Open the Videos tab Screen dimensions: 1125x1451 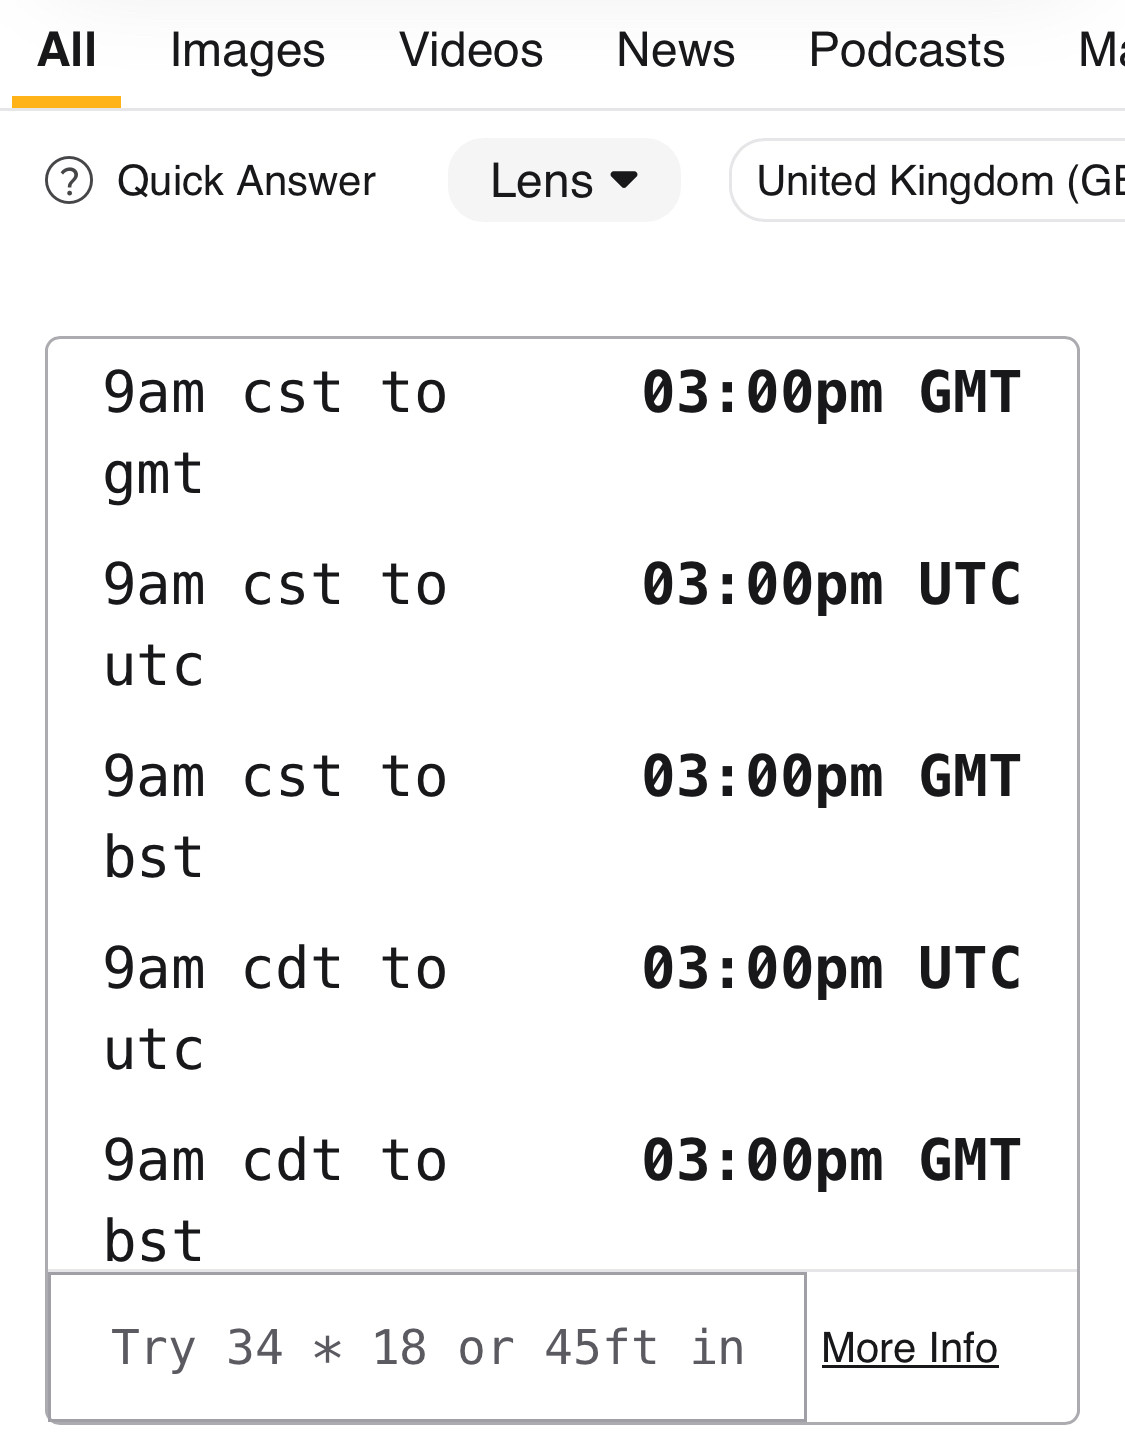pyautogui.click(x=470, y=51)
